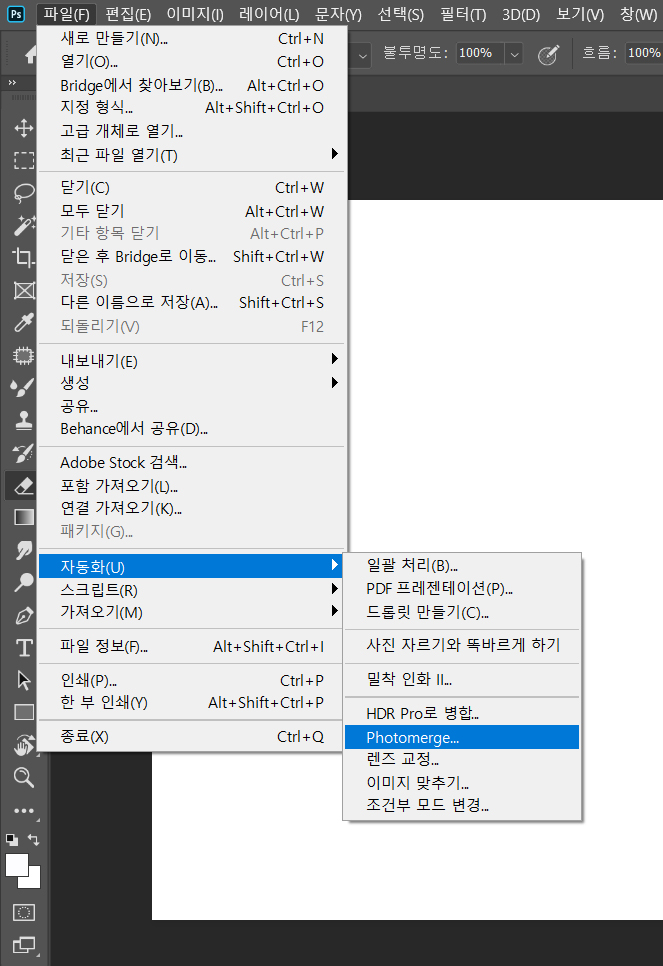Toggle pressure for opacity button

[x=548, y=54]
